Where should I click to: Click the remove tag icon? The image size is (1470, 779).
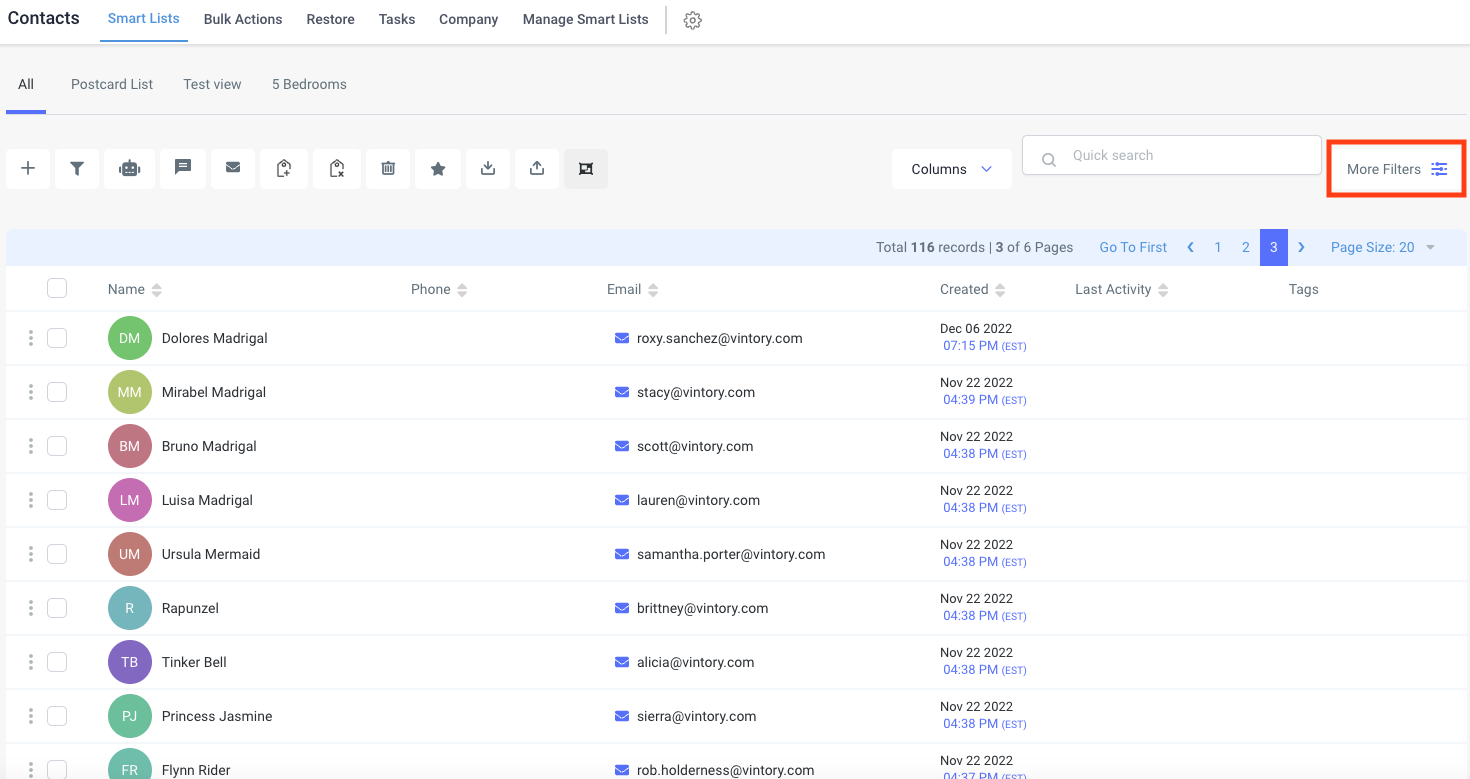[x=337, y=169]
